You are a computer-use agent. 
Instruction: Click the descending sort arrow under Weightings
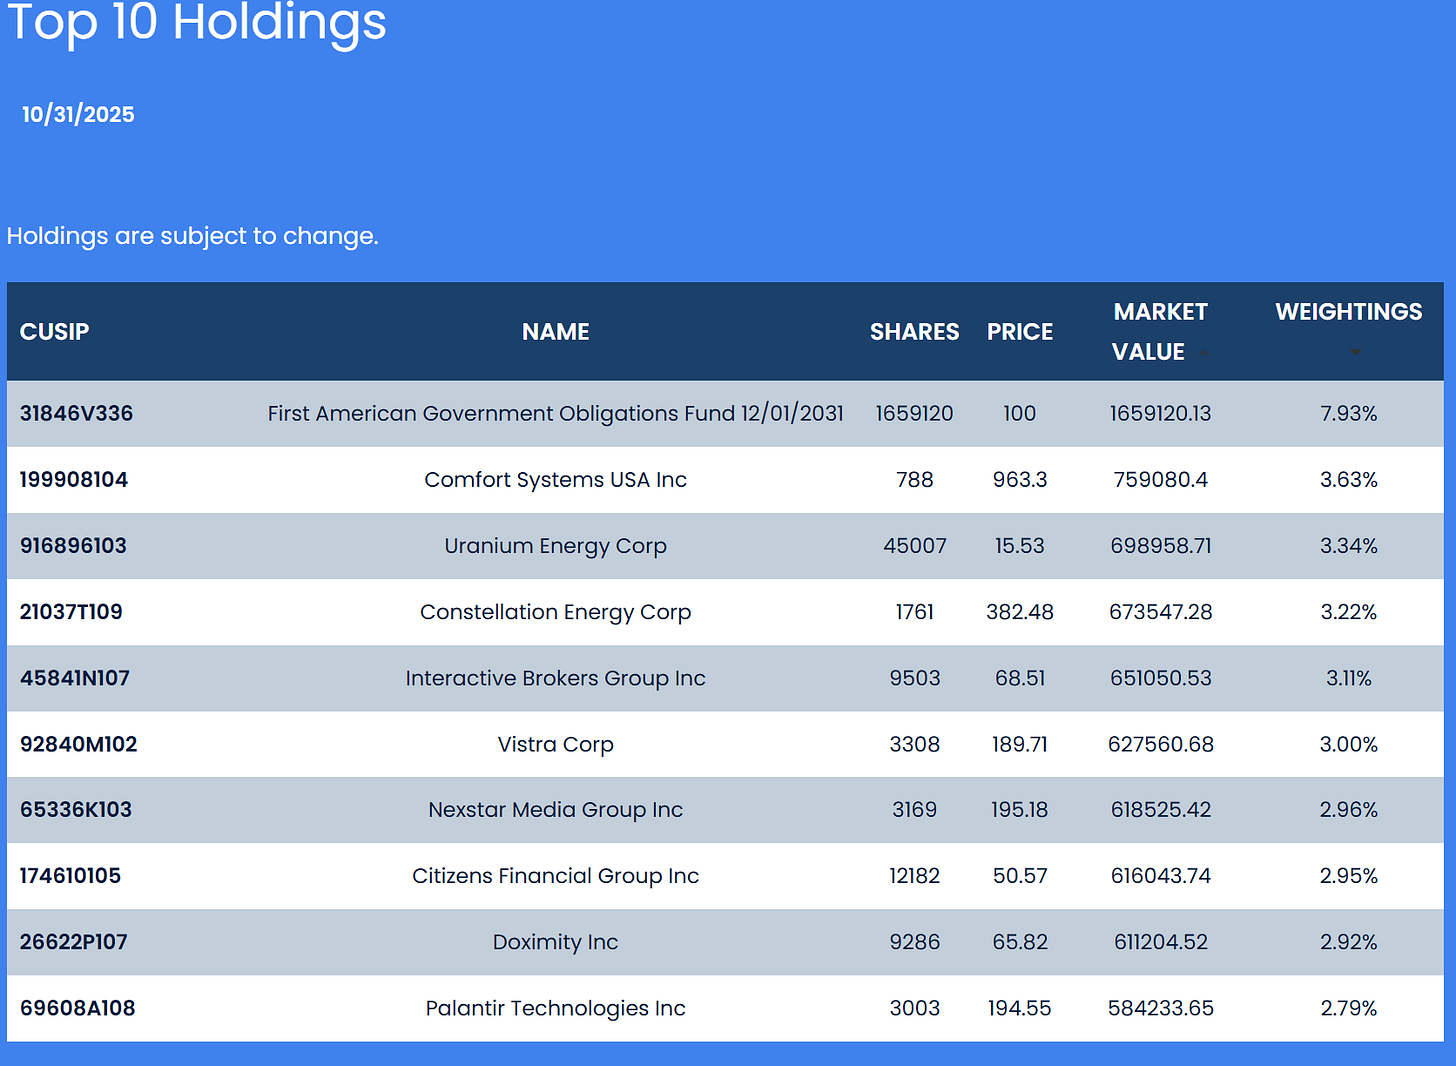pos(1355,352)
